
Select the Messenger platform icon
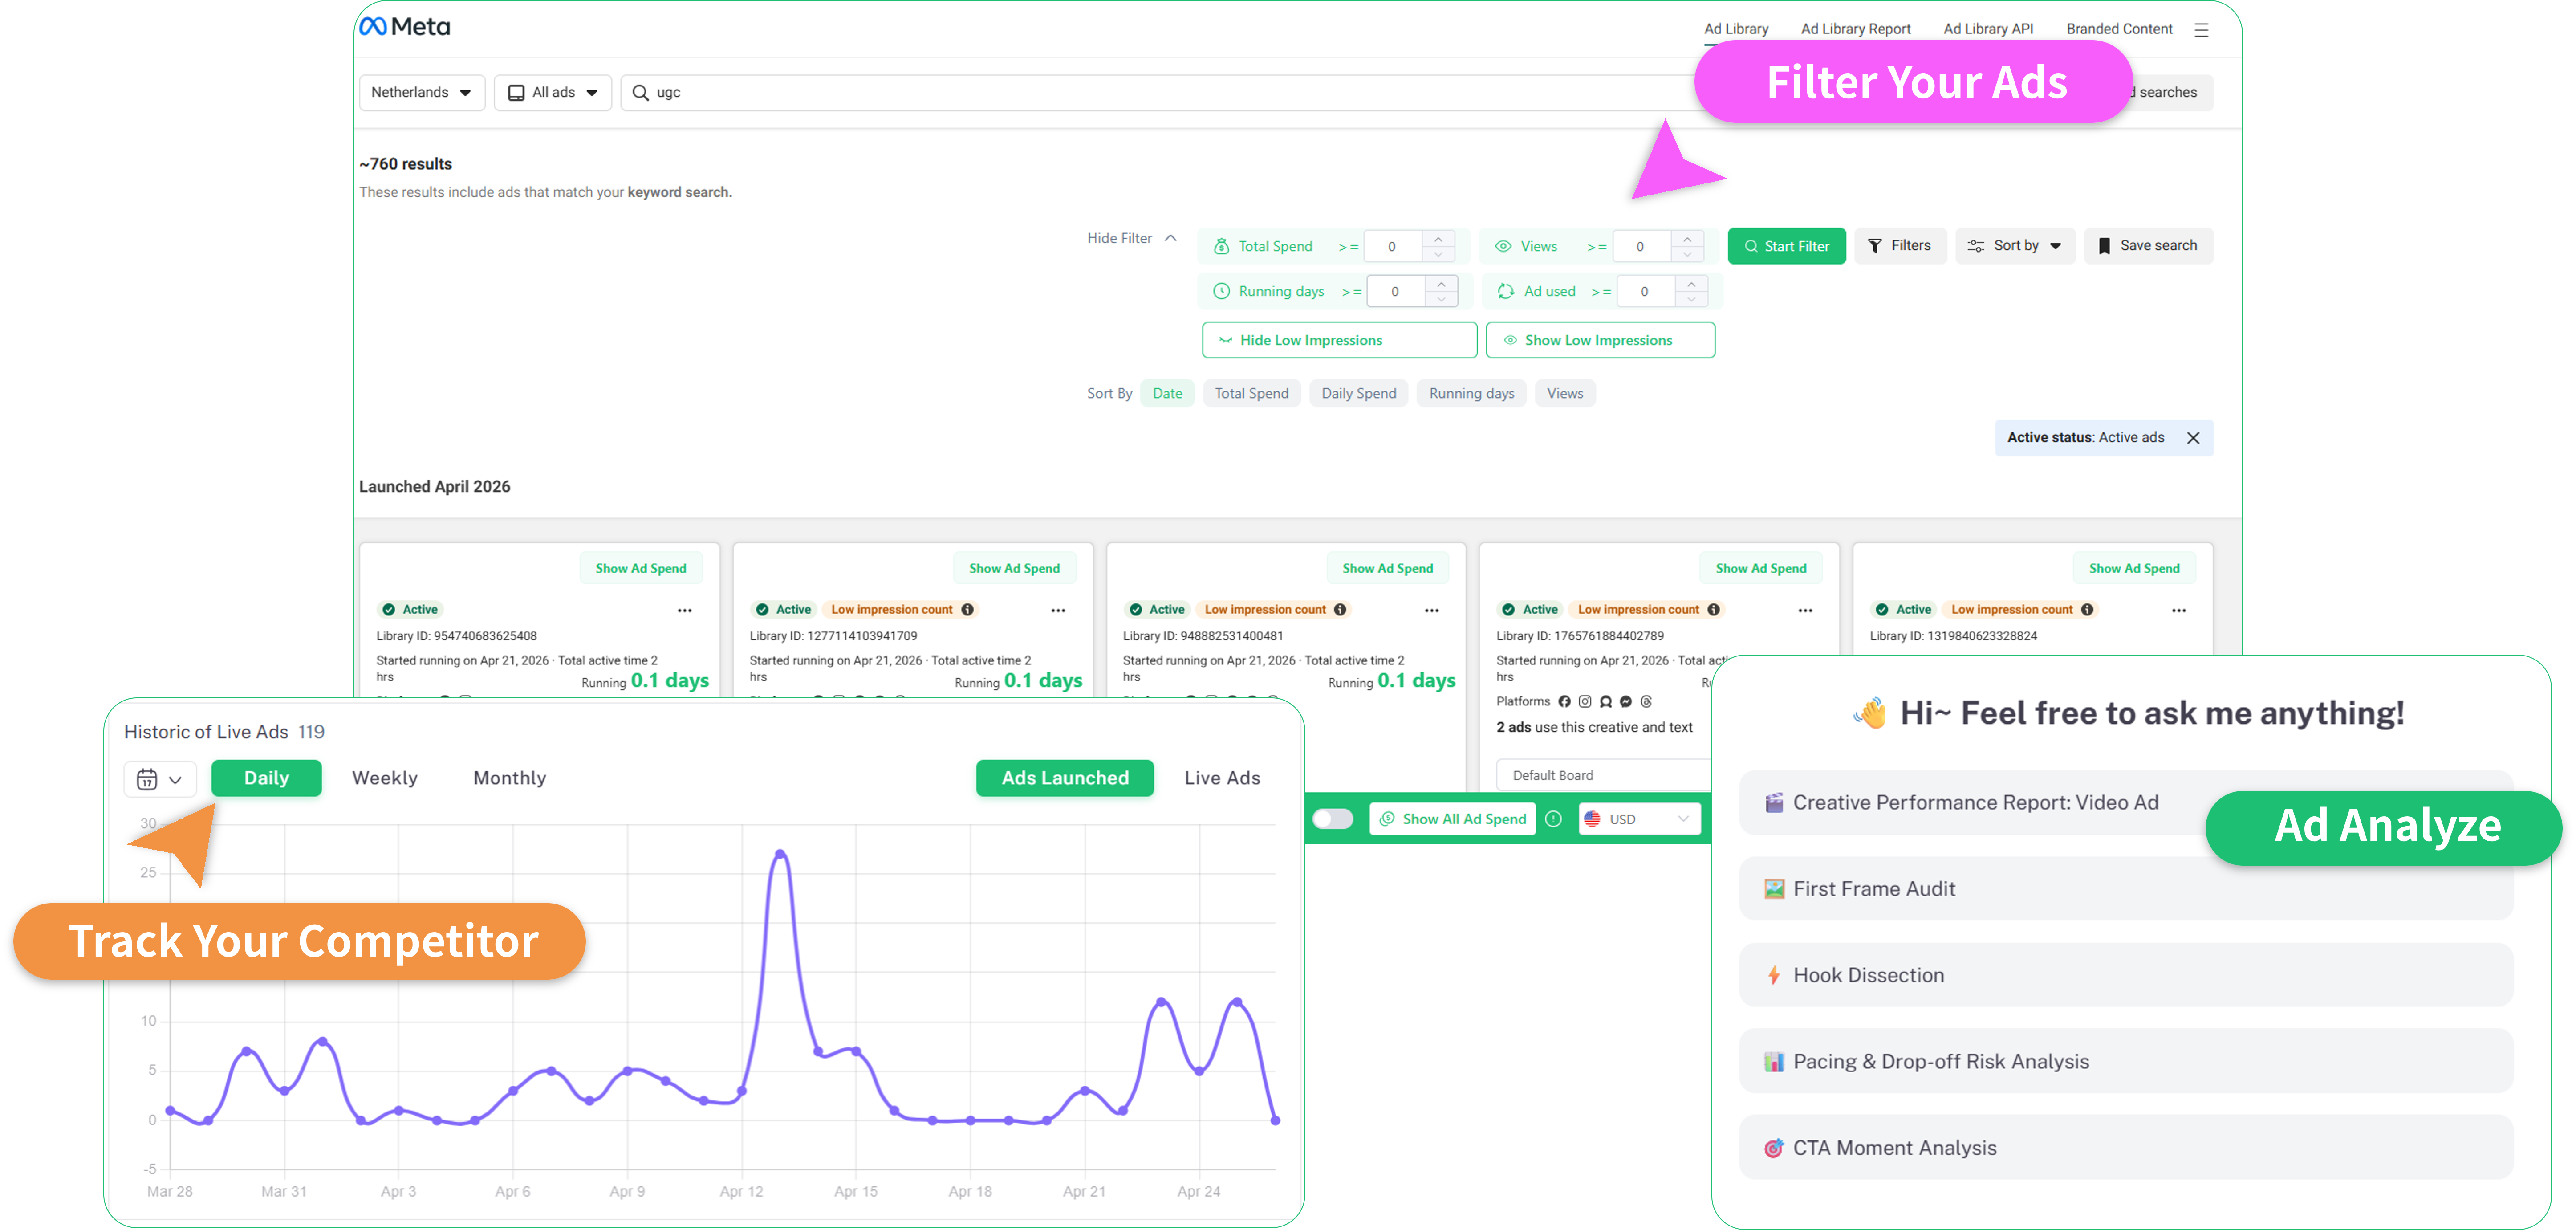point(1626,702)
